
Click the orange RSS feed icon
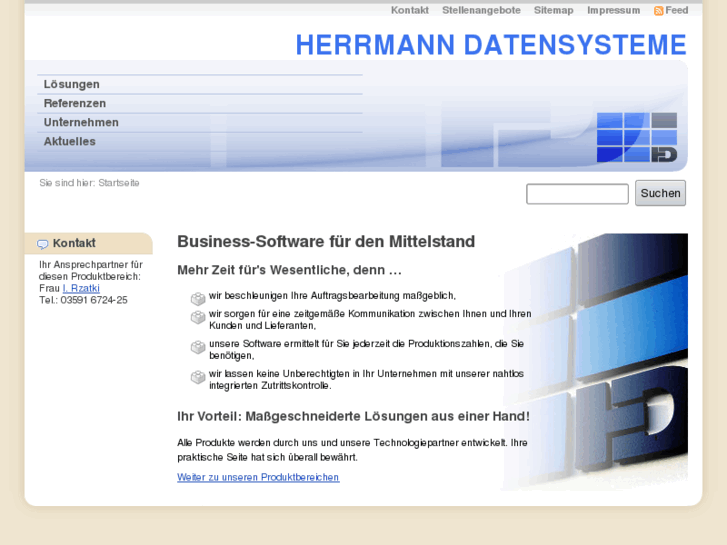click(658, 11)
